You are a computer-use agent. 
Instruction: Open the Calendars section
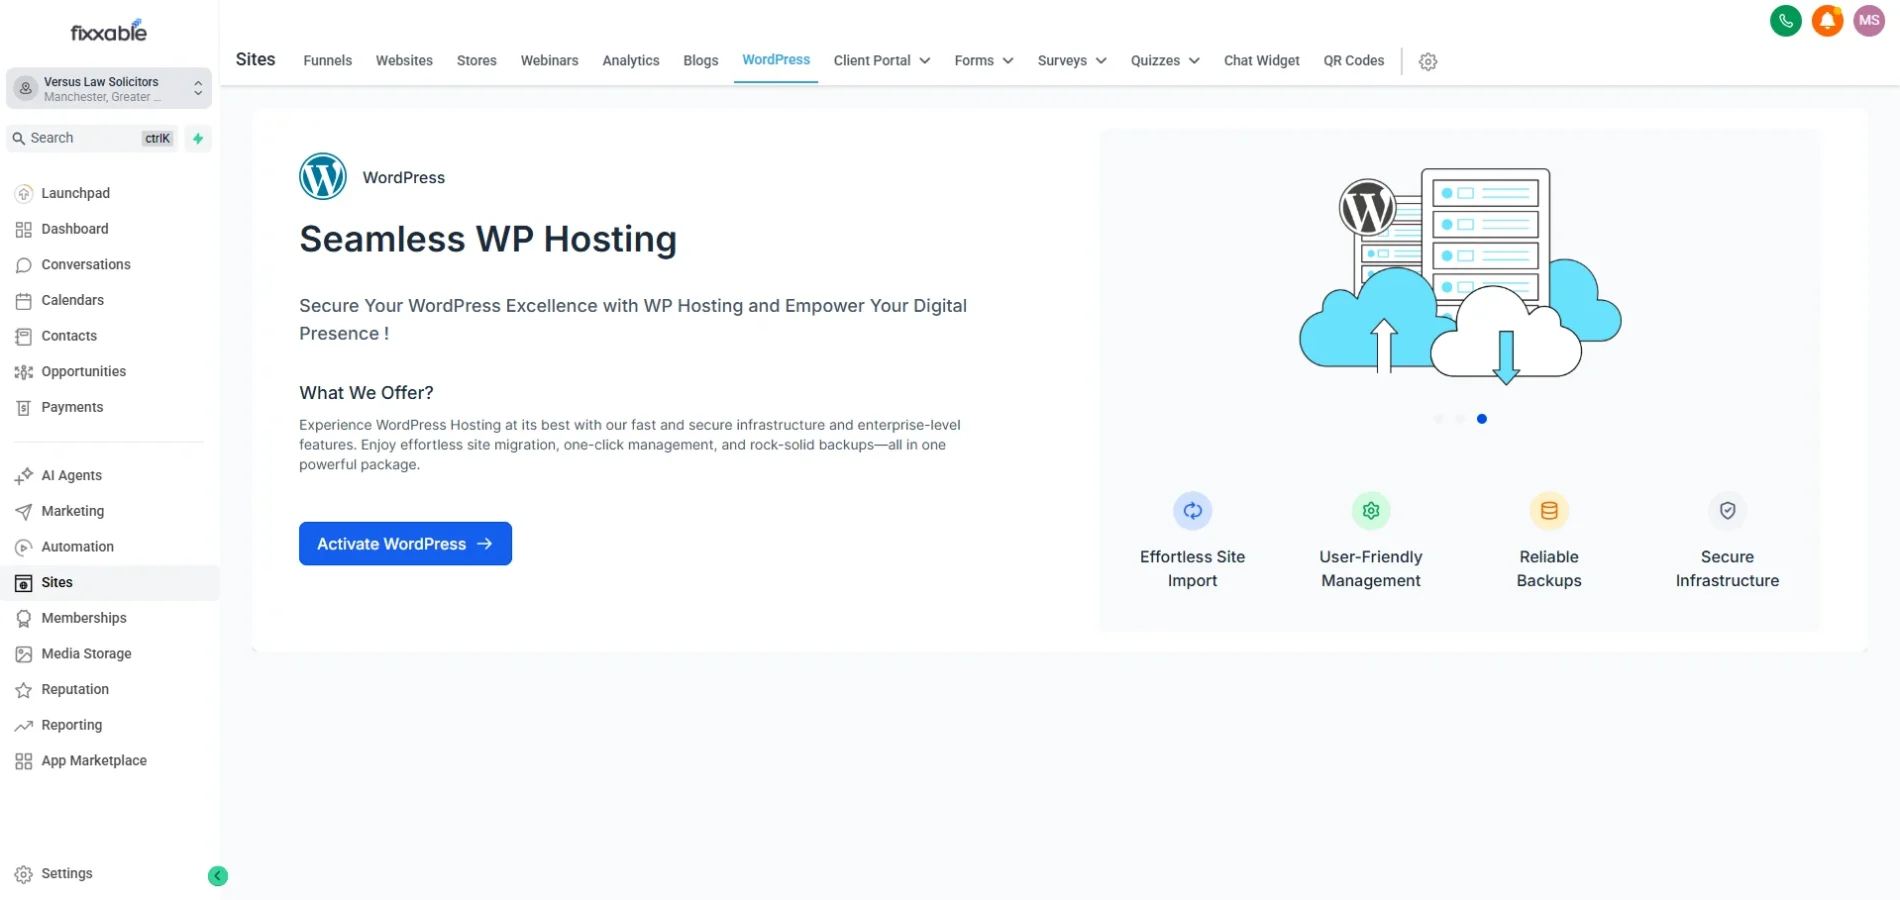tap(72, 300)
